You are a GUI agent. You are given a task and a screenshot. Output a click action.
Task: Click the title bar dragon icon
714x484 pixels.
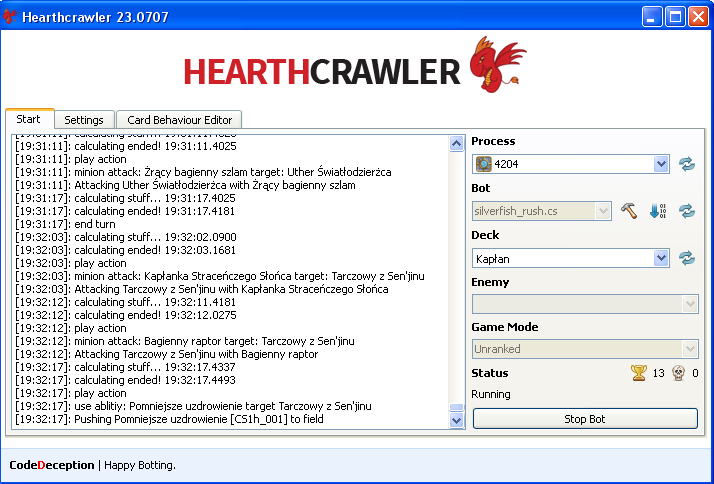pos(10,17)
